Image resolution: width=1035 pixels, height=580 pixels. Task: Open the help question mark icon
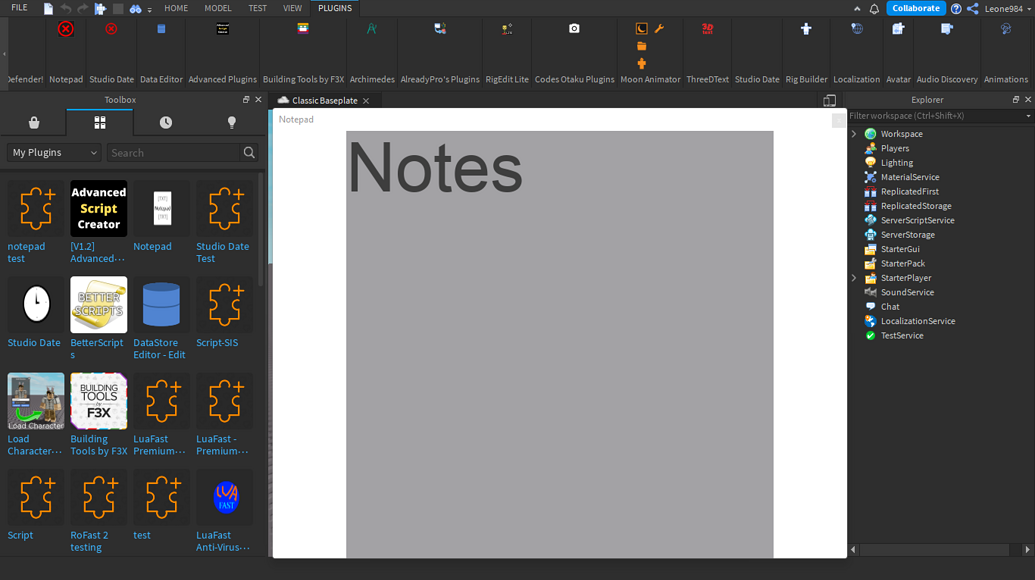pos(956,9)
